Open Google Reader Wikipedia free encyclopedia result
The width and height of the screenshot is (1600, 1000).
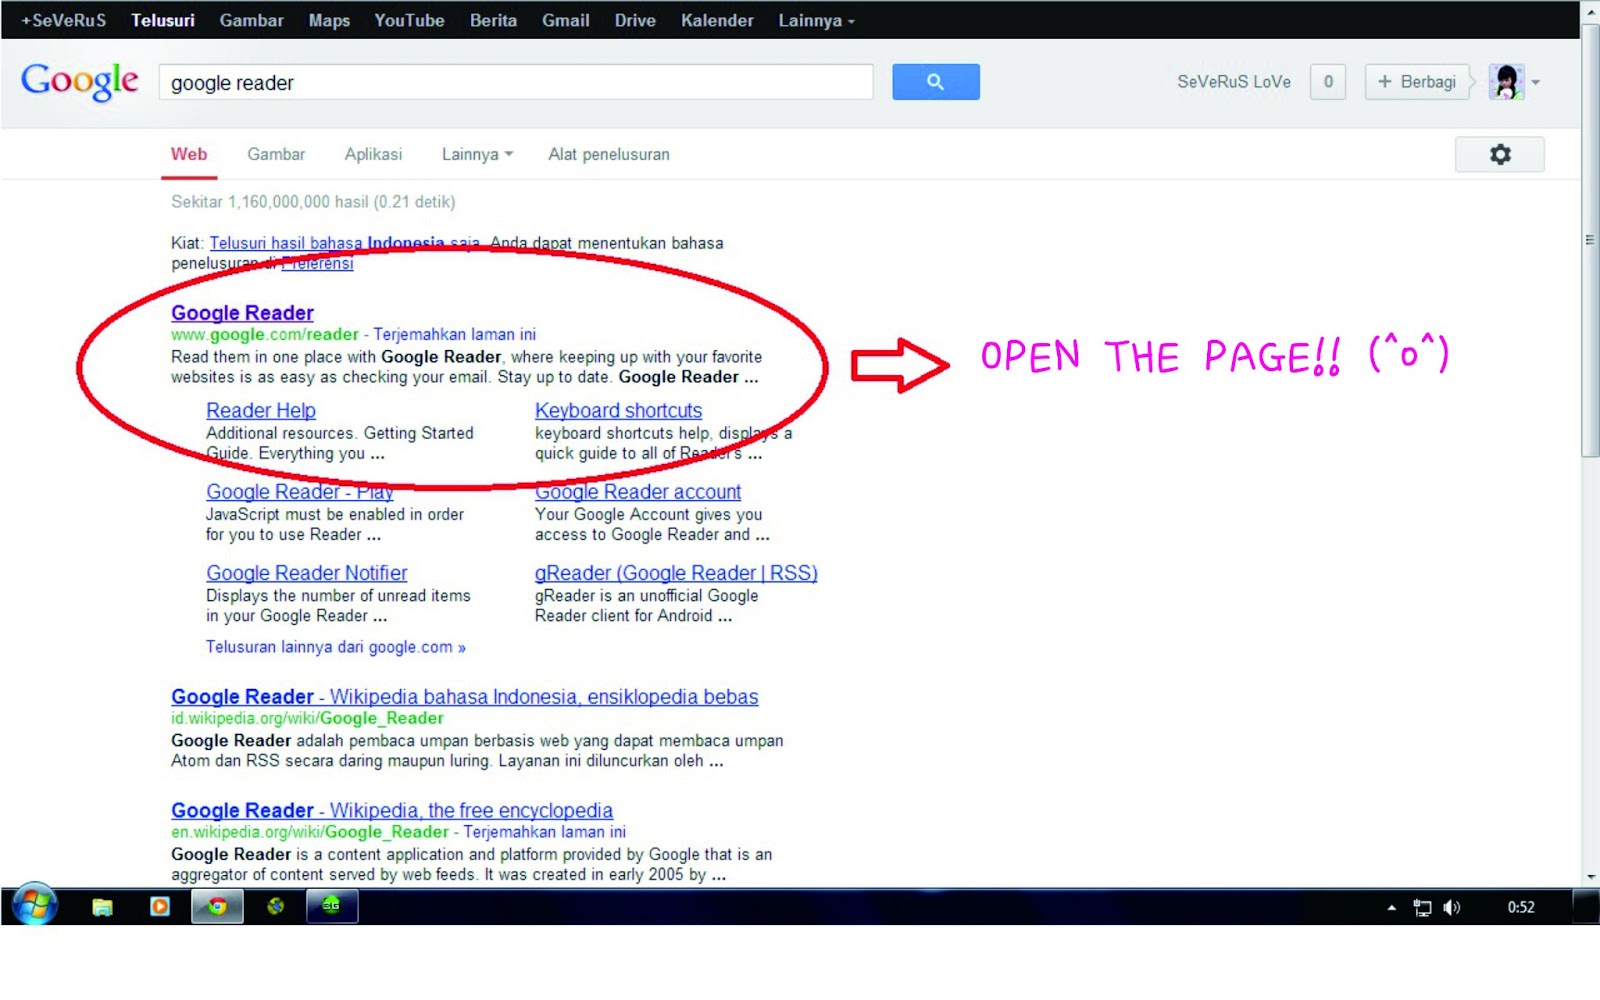392,810
